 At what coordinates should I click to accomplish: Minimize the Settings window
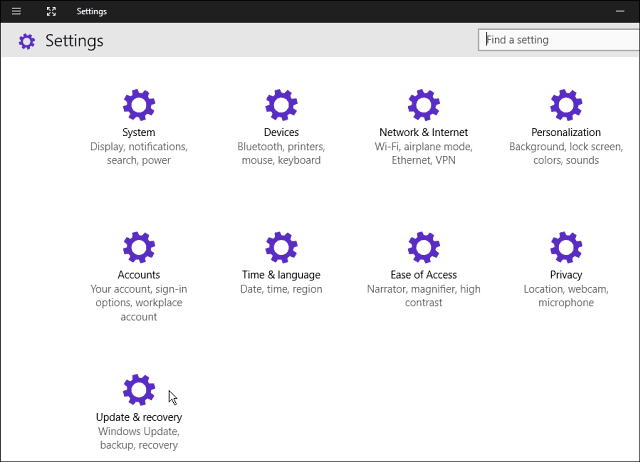(x=620, y=11)
